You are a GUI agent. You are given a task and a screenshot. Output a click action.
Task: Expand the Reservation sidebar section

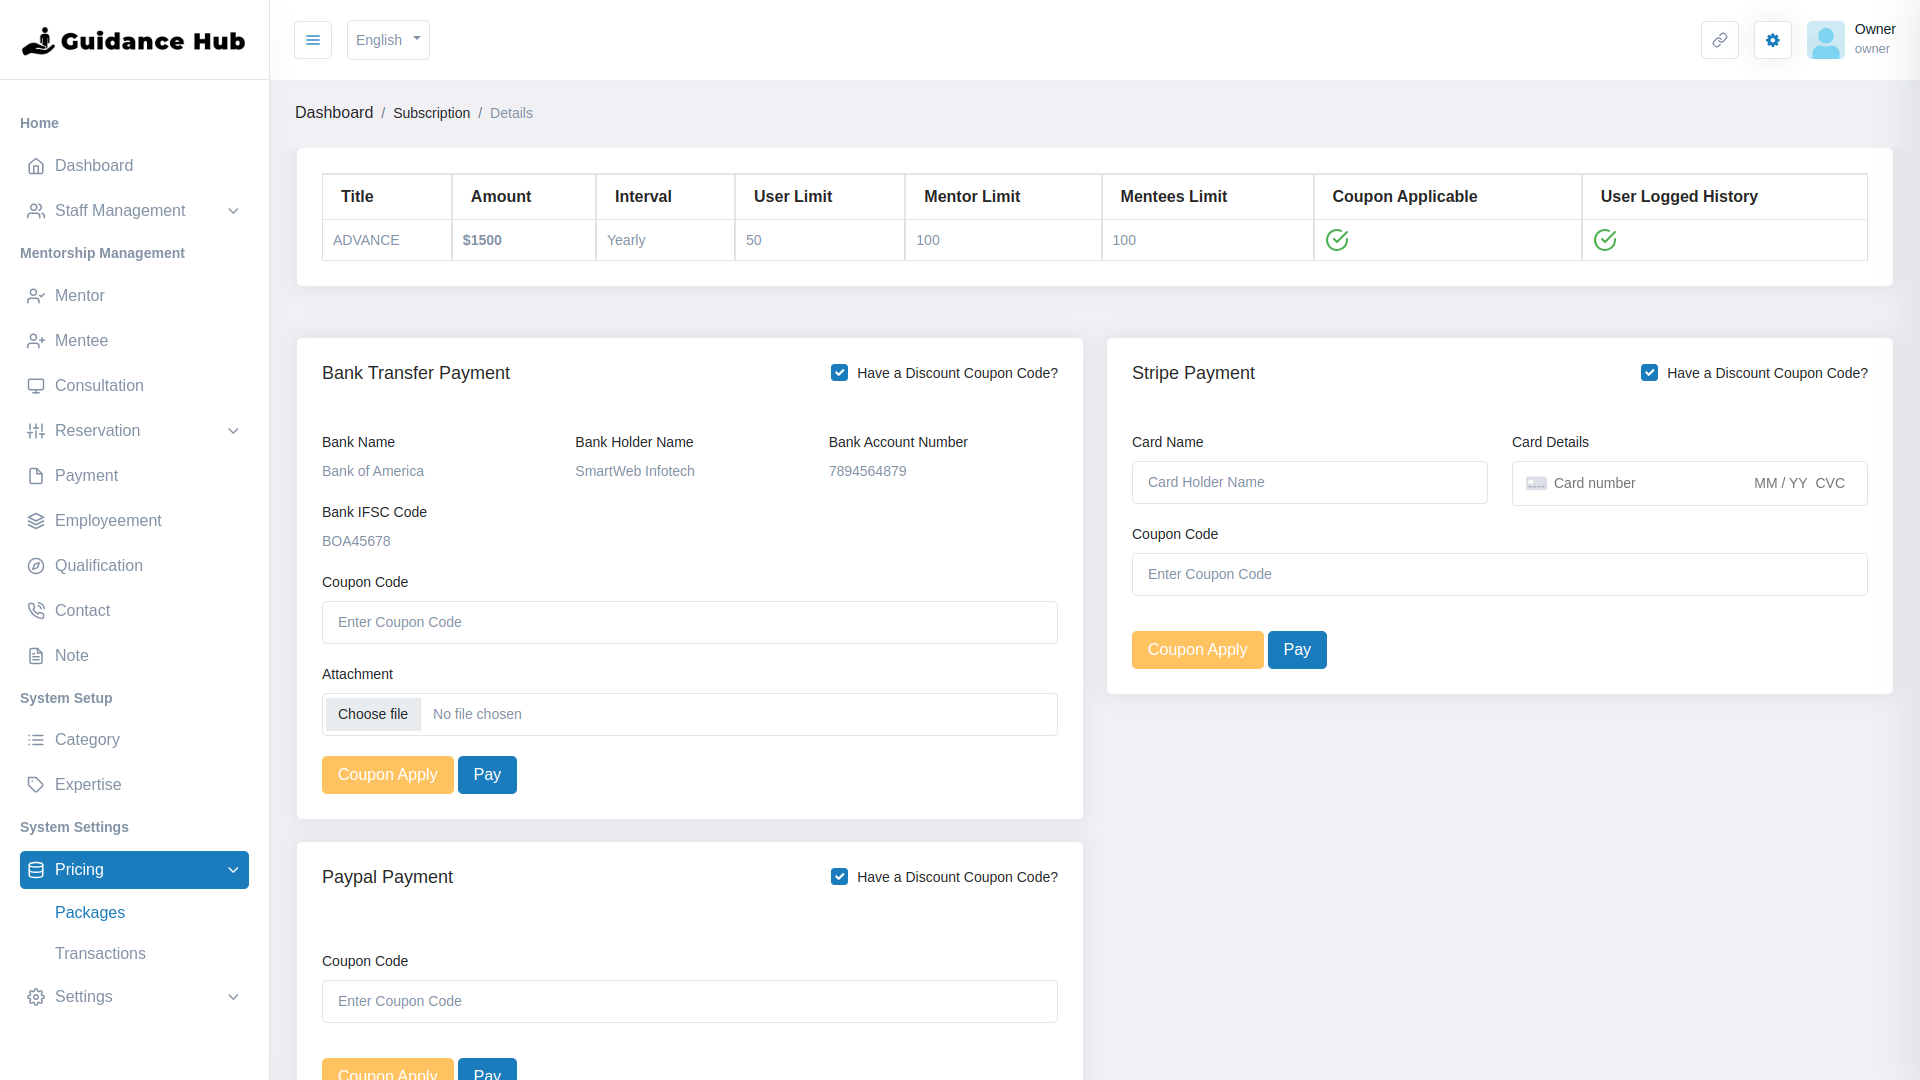(x=98, y=430)
